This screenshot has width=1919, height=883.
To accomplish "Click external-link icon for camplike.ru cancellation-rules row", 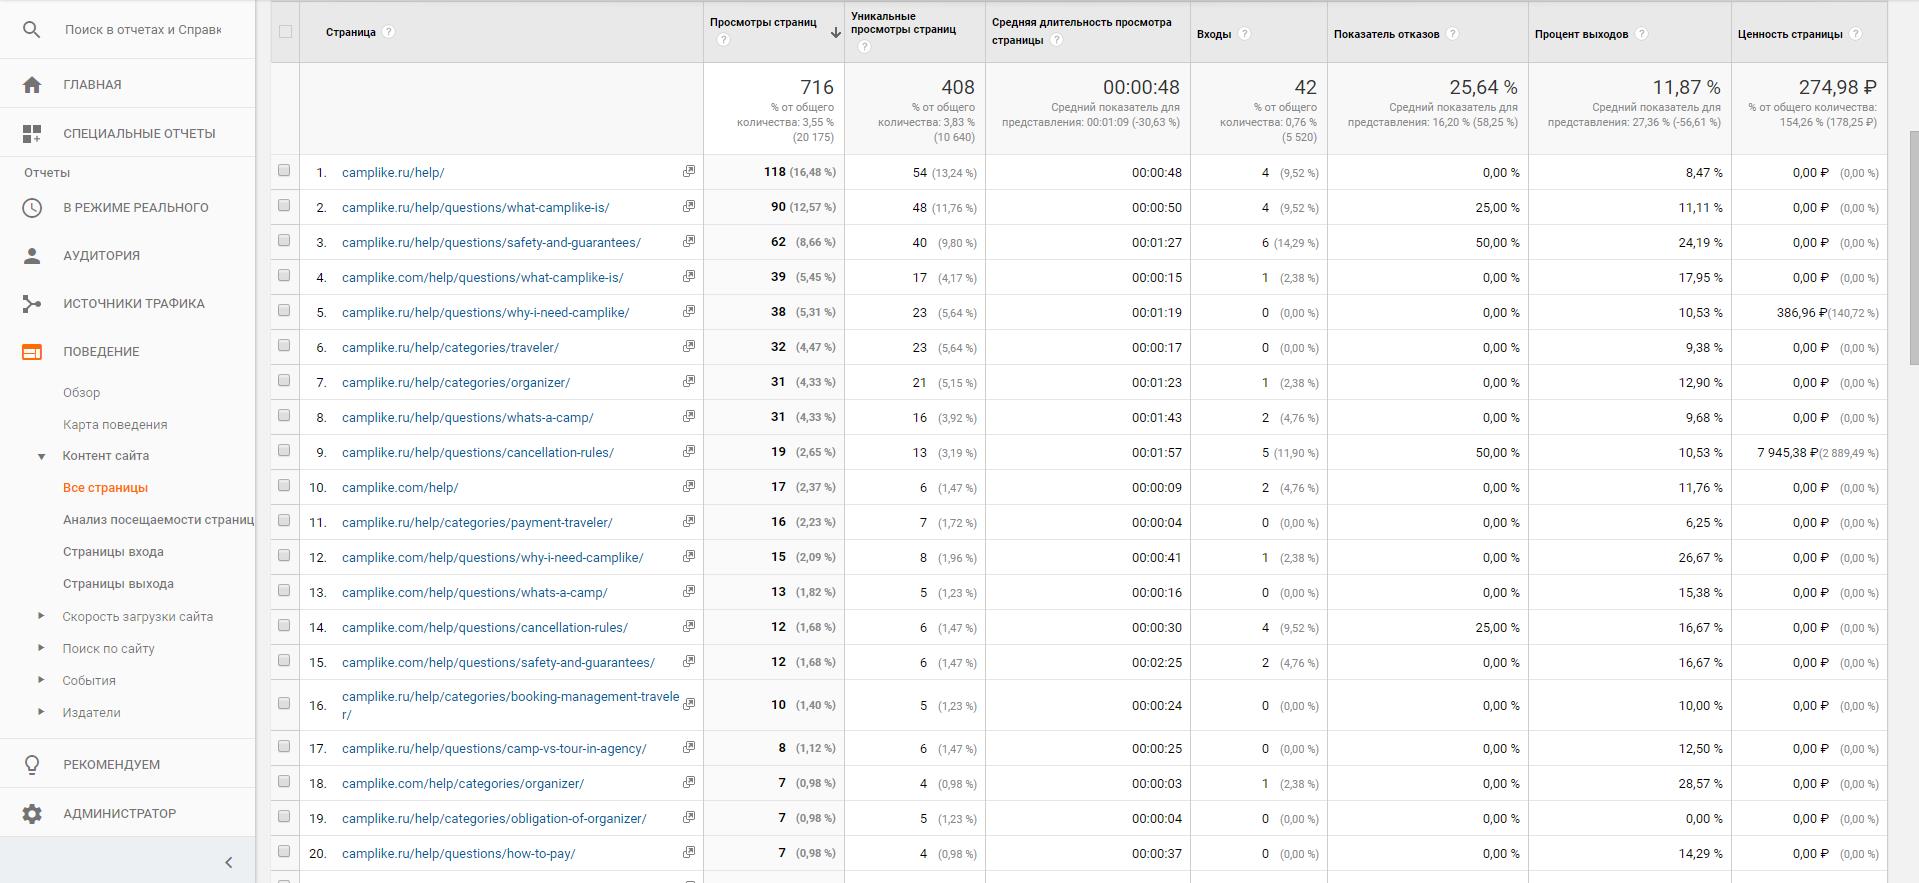I will pyautogui.click(x=689, y=452).
